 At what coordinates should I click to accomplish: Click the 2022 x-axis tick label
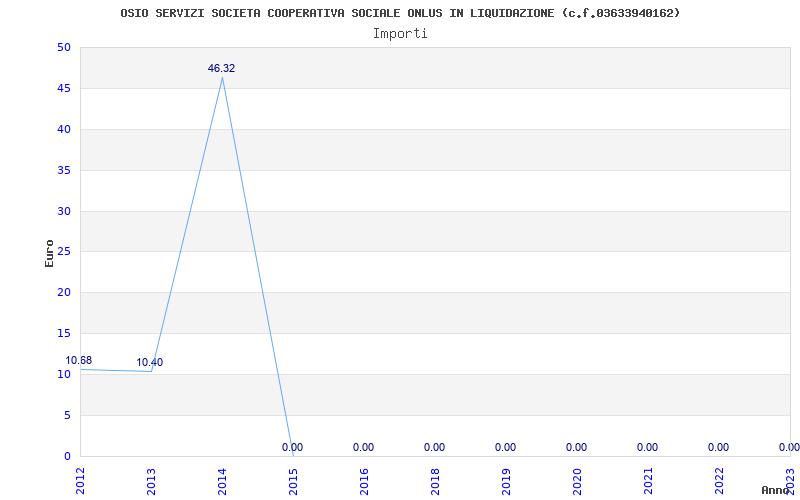(x=719, y=481)
